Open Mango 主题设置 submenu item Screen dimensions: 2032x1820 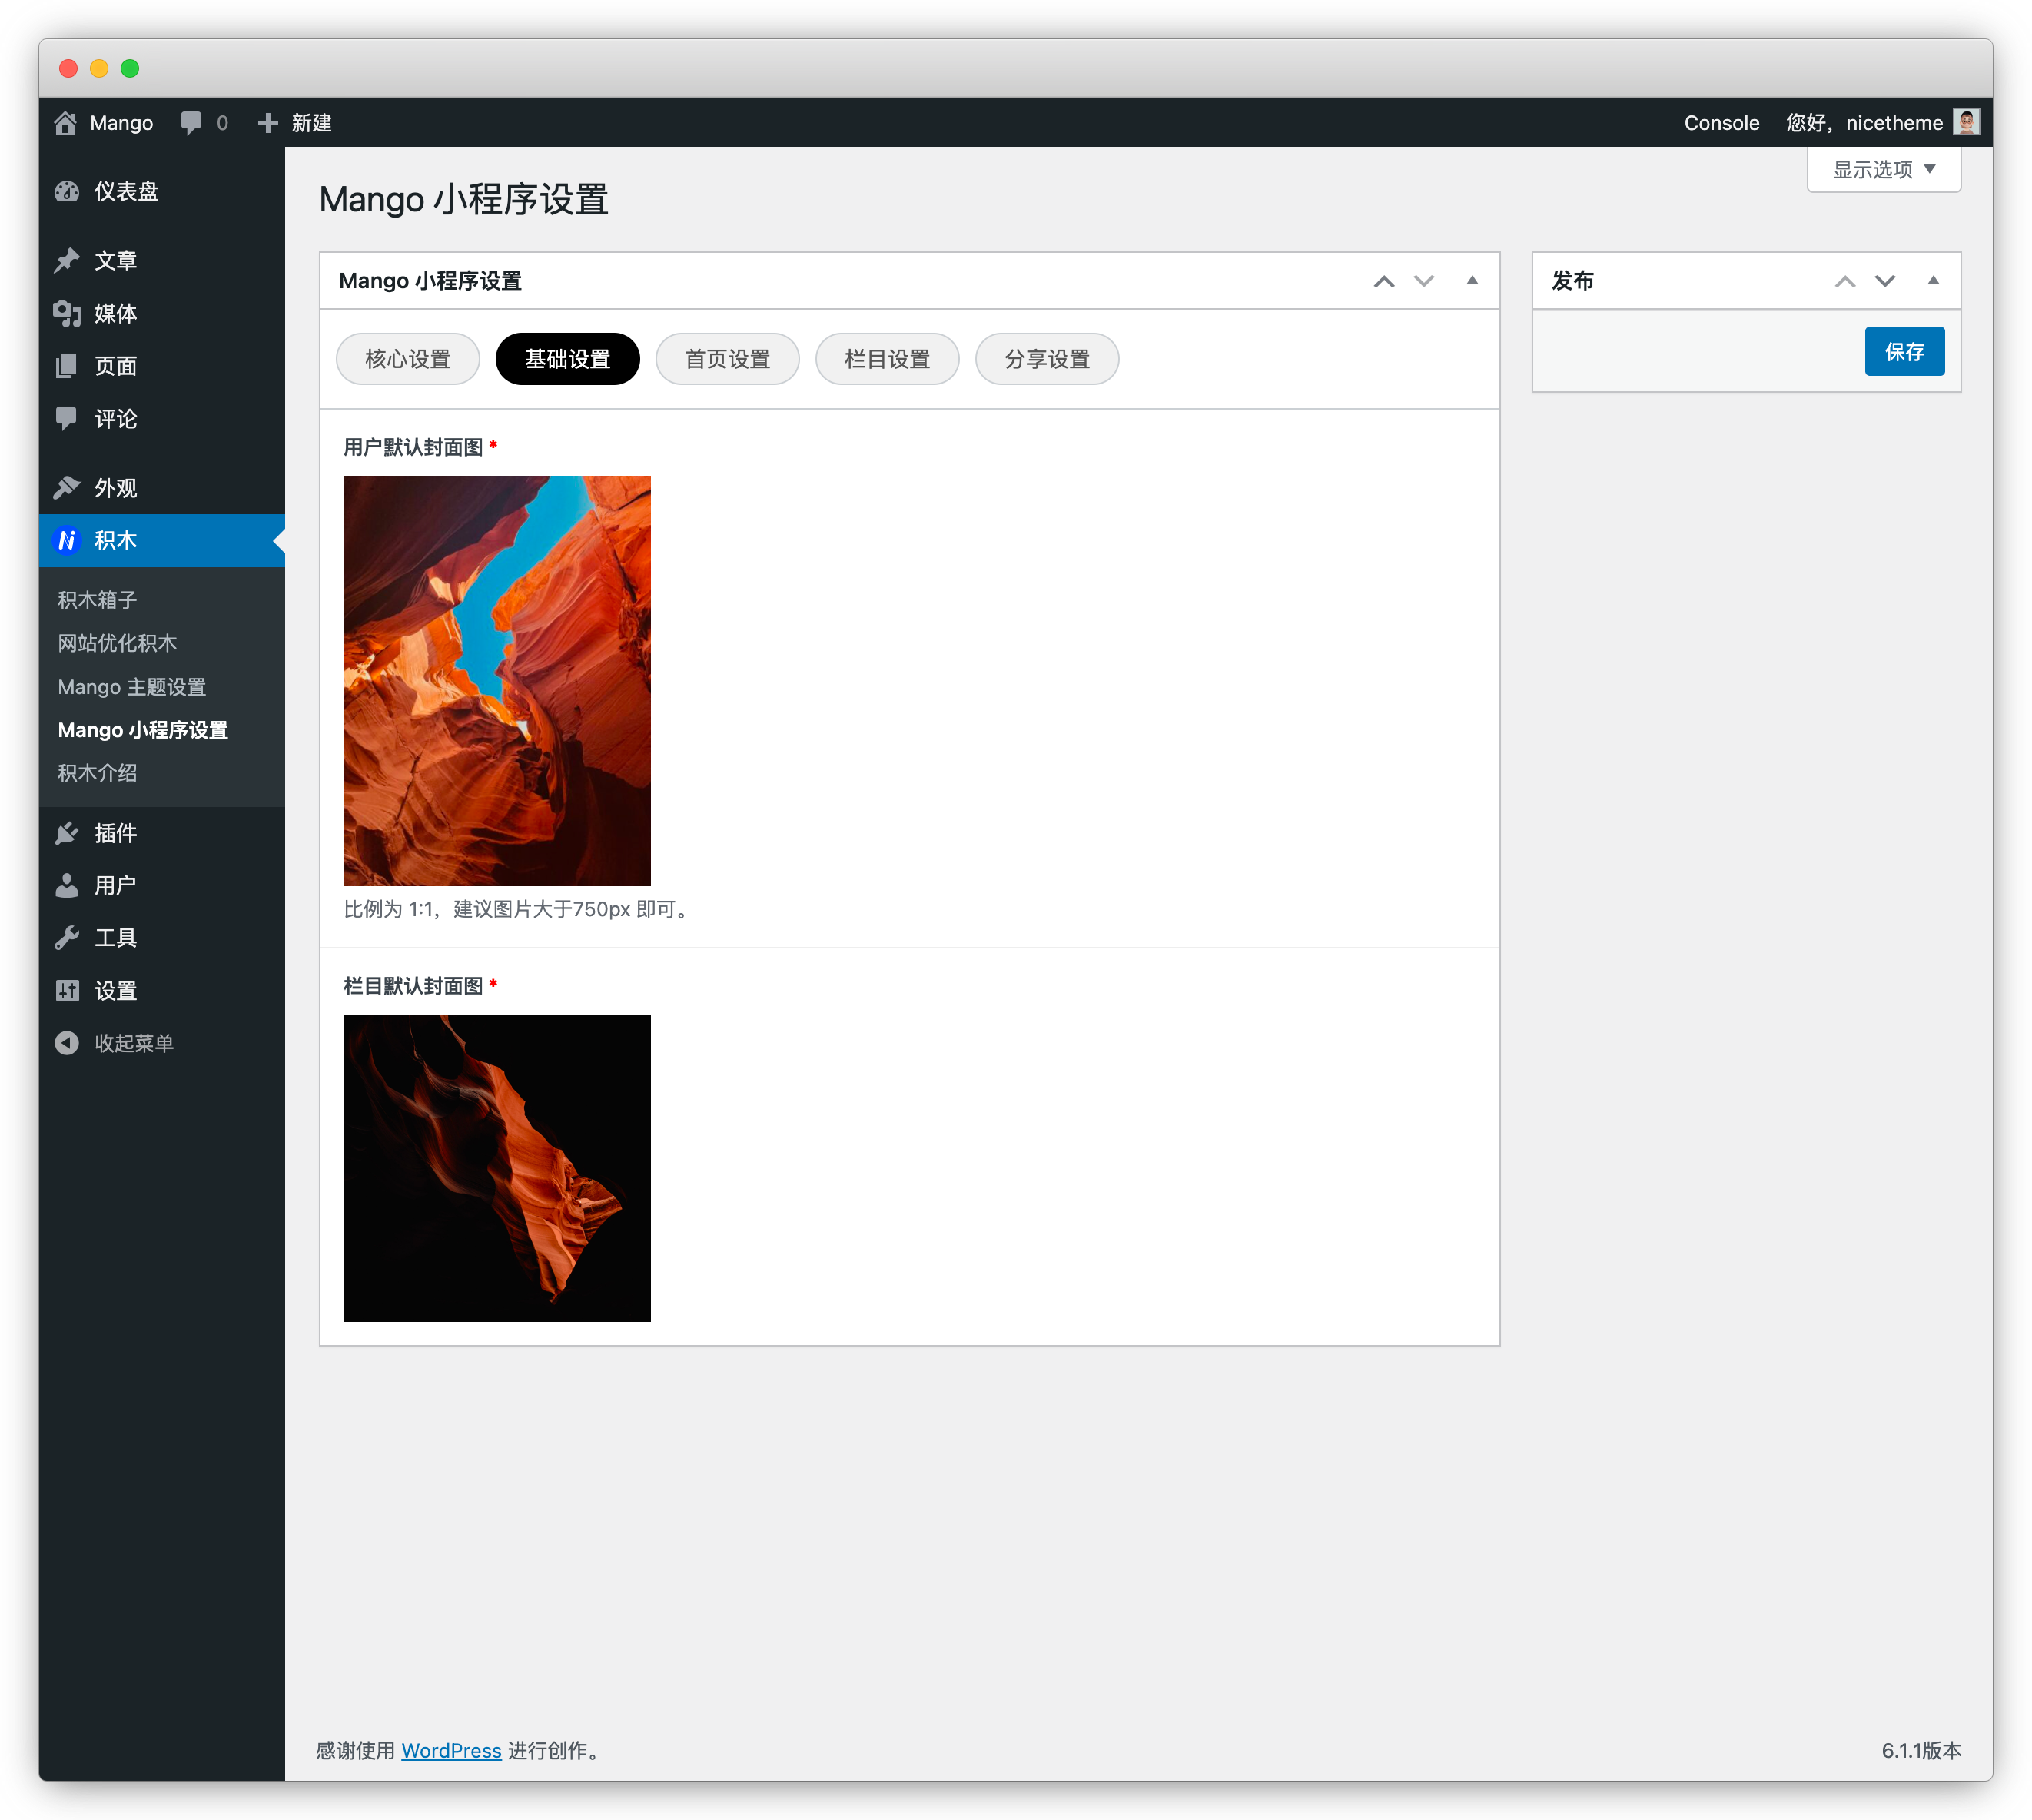[x=132, y=687]
